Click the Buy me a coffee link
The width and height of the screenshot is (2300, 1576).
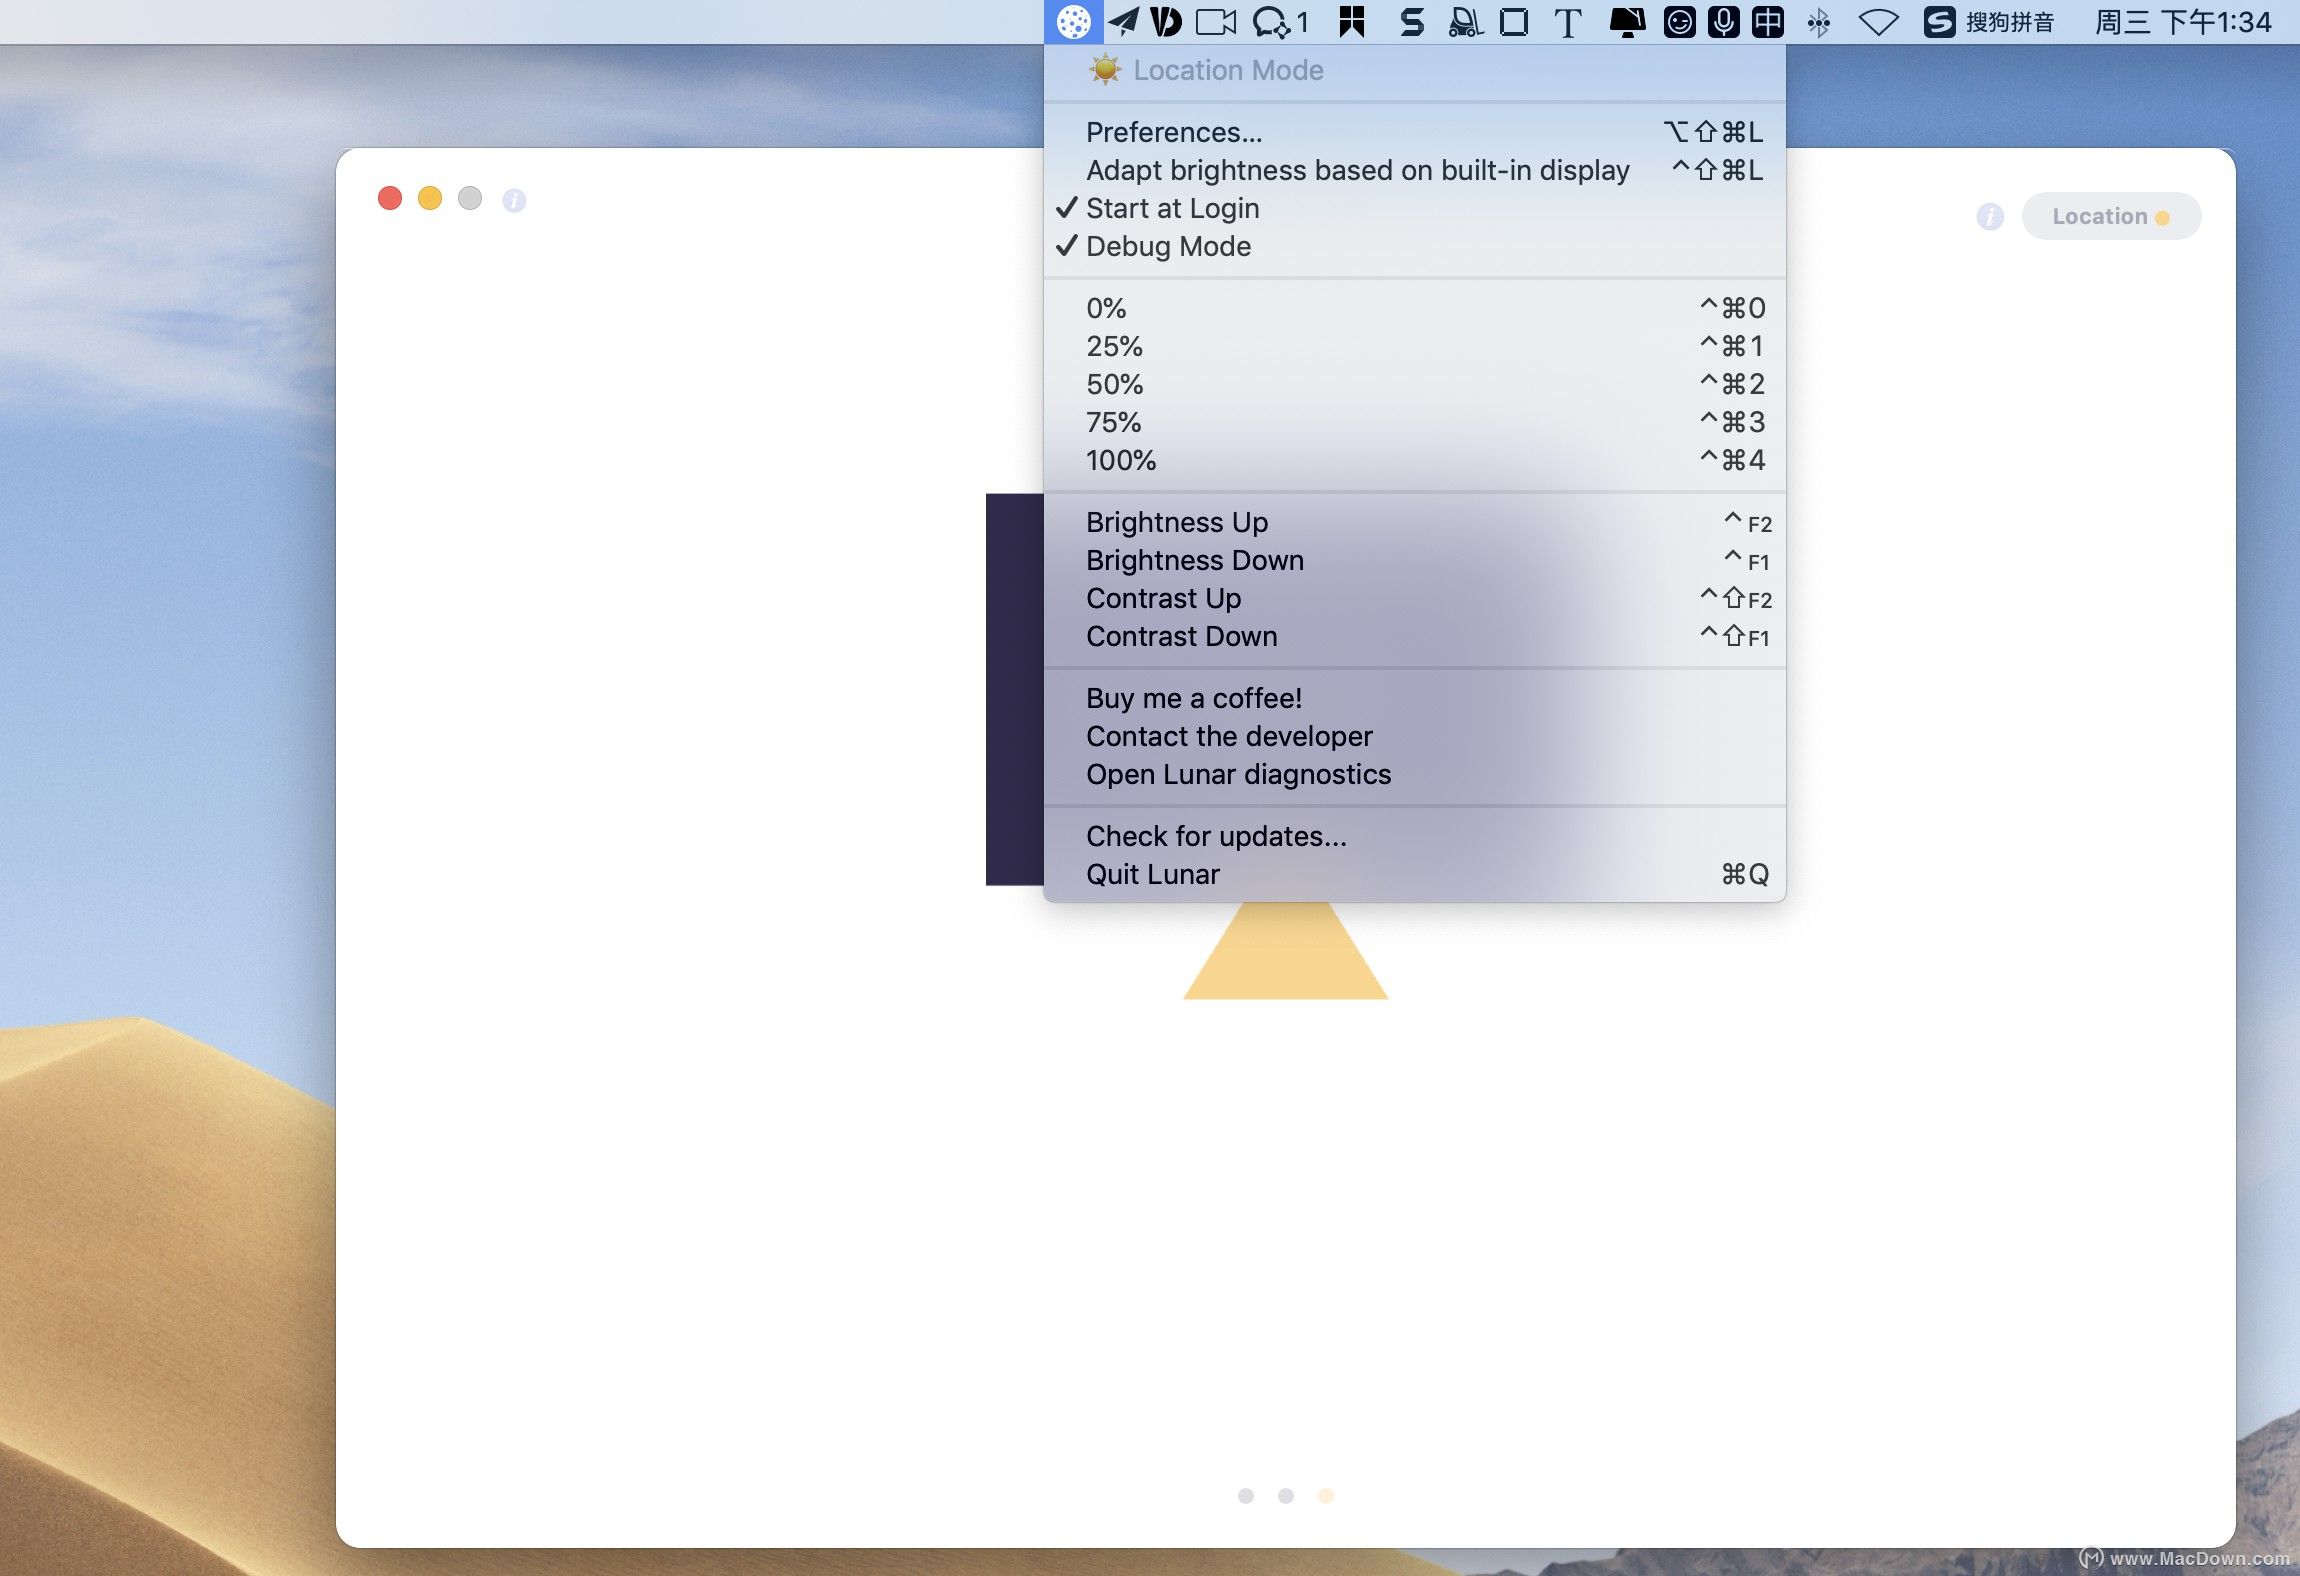coord(1194,698)
